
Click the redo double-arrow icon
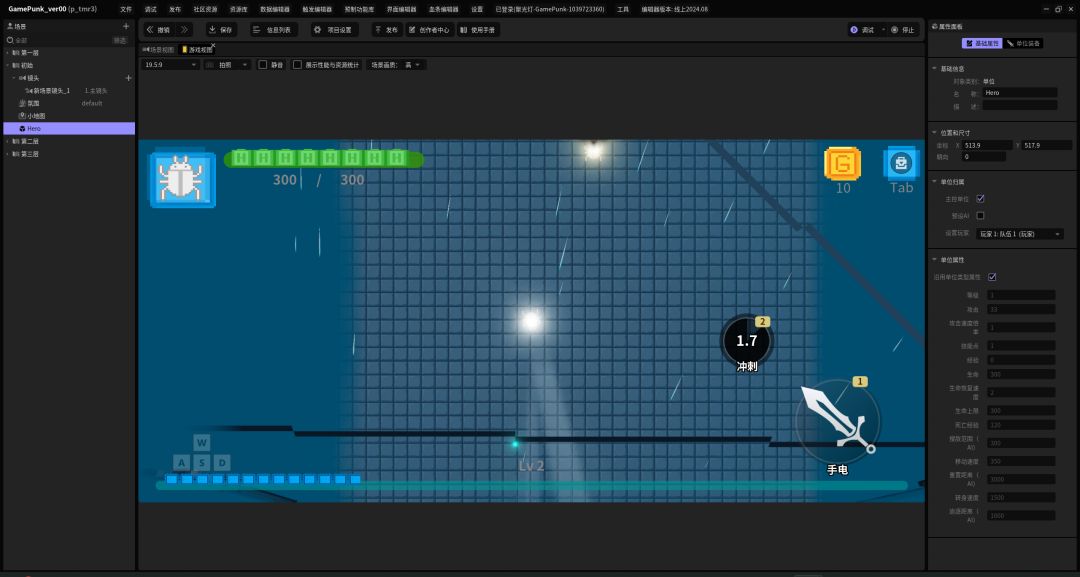[x=185, y=30]
